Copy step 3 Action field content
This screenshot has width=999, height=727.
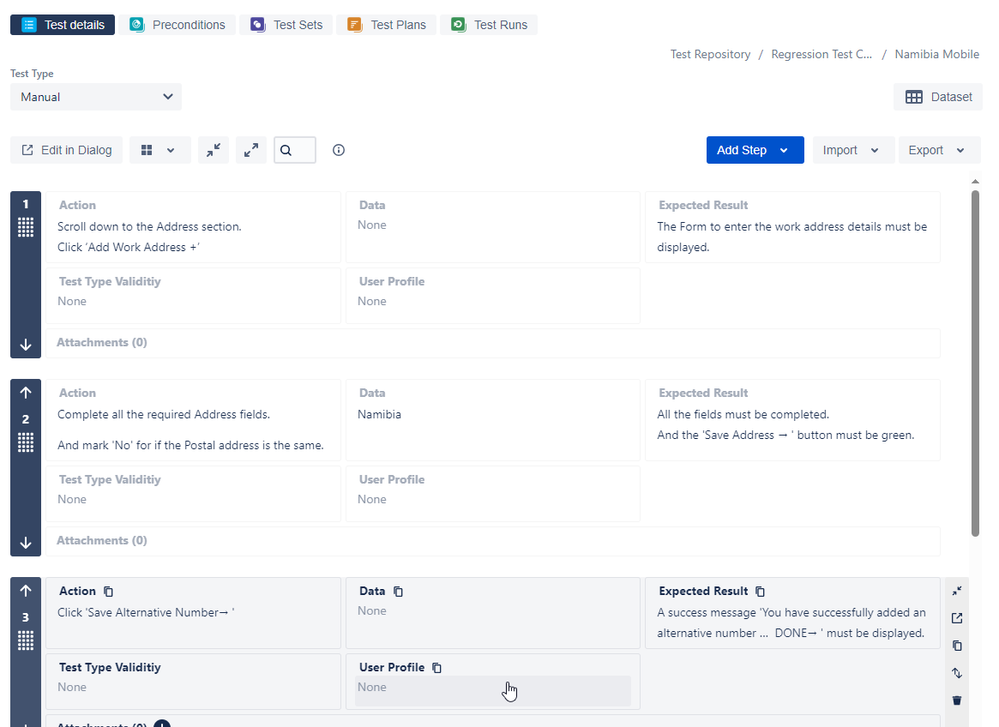pos(108,591)
